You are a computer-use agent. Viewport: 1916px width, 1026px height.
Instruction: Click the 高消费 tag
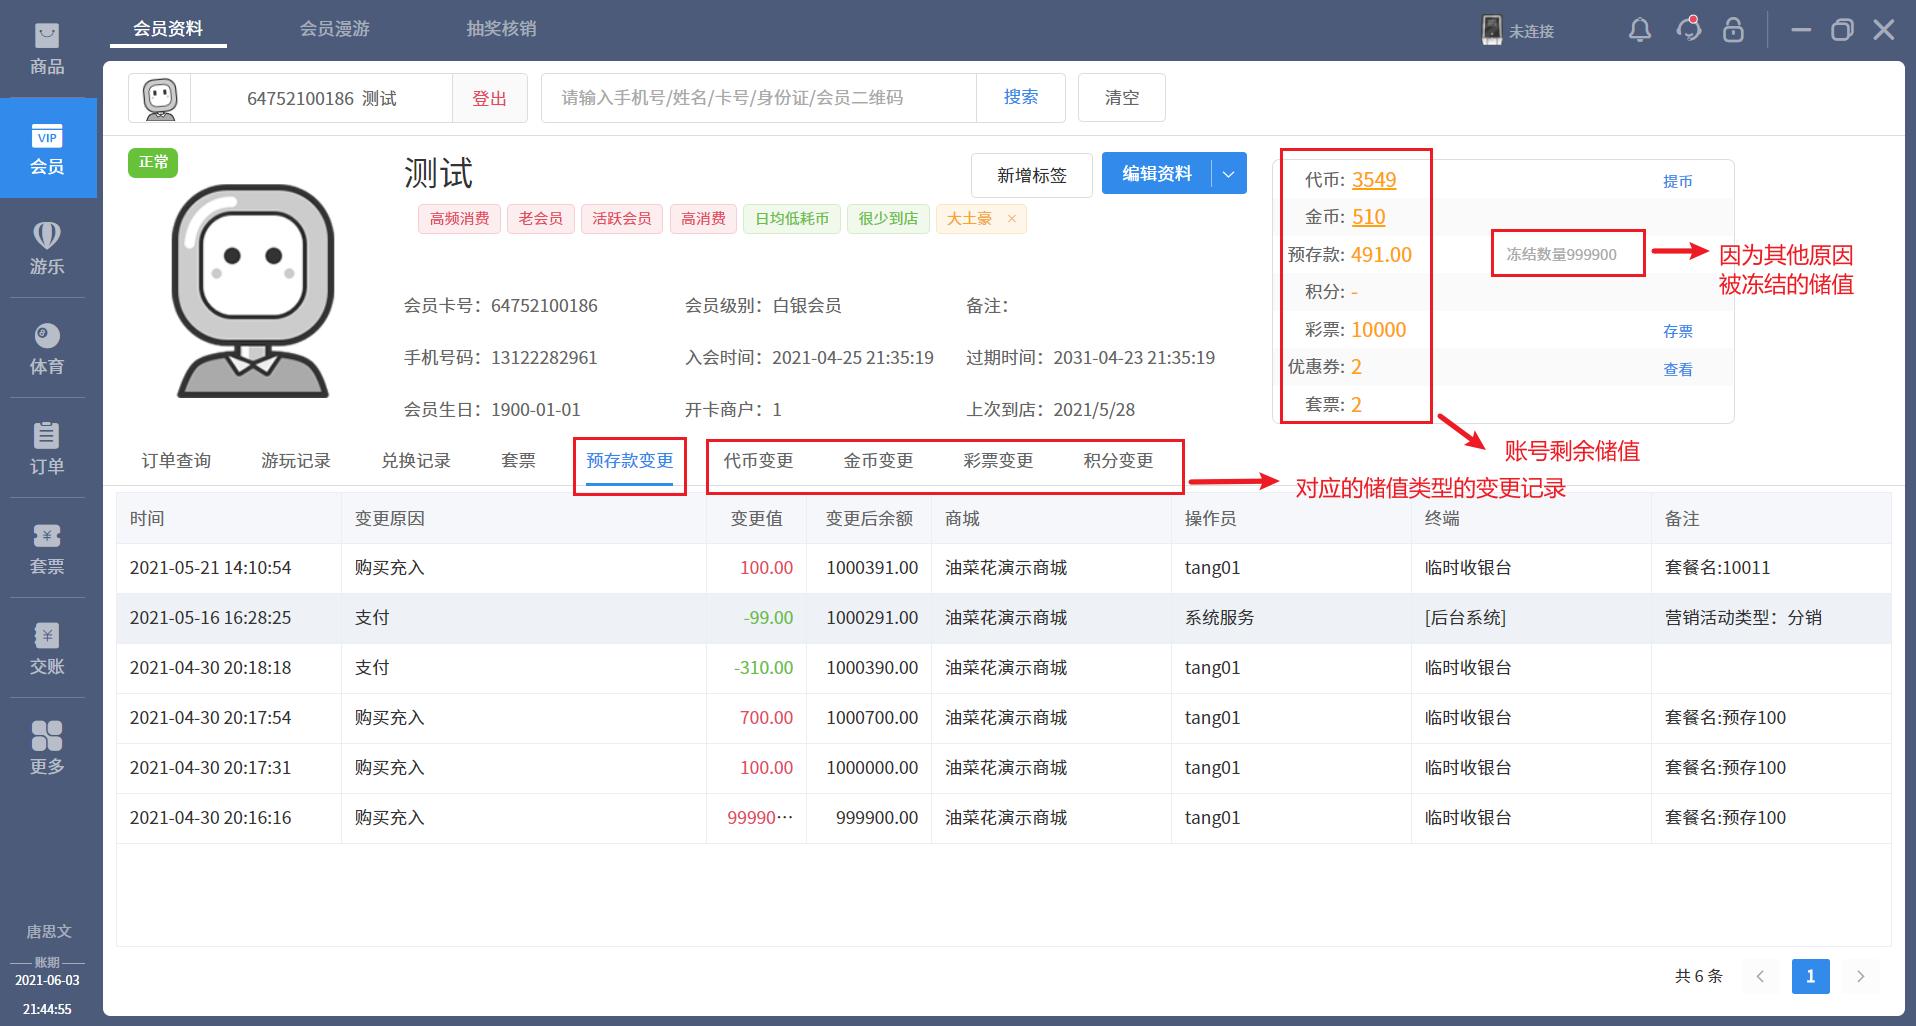(x=703, y=219)
